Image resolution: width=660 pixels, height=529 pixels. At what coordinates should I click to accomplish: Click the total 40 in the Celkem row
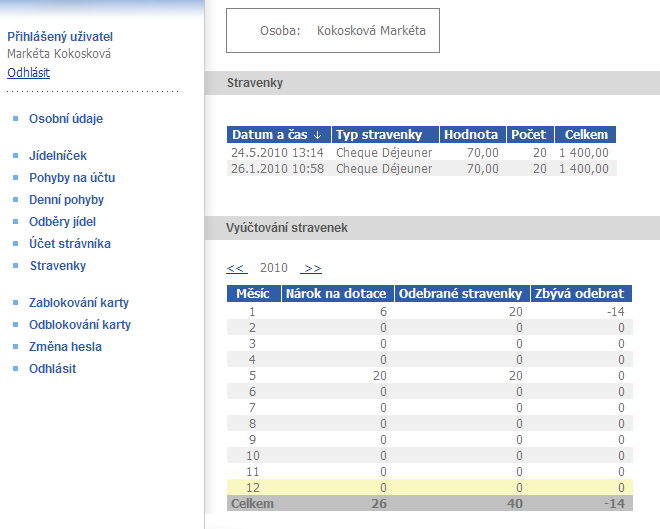click(x=515, y=504)
